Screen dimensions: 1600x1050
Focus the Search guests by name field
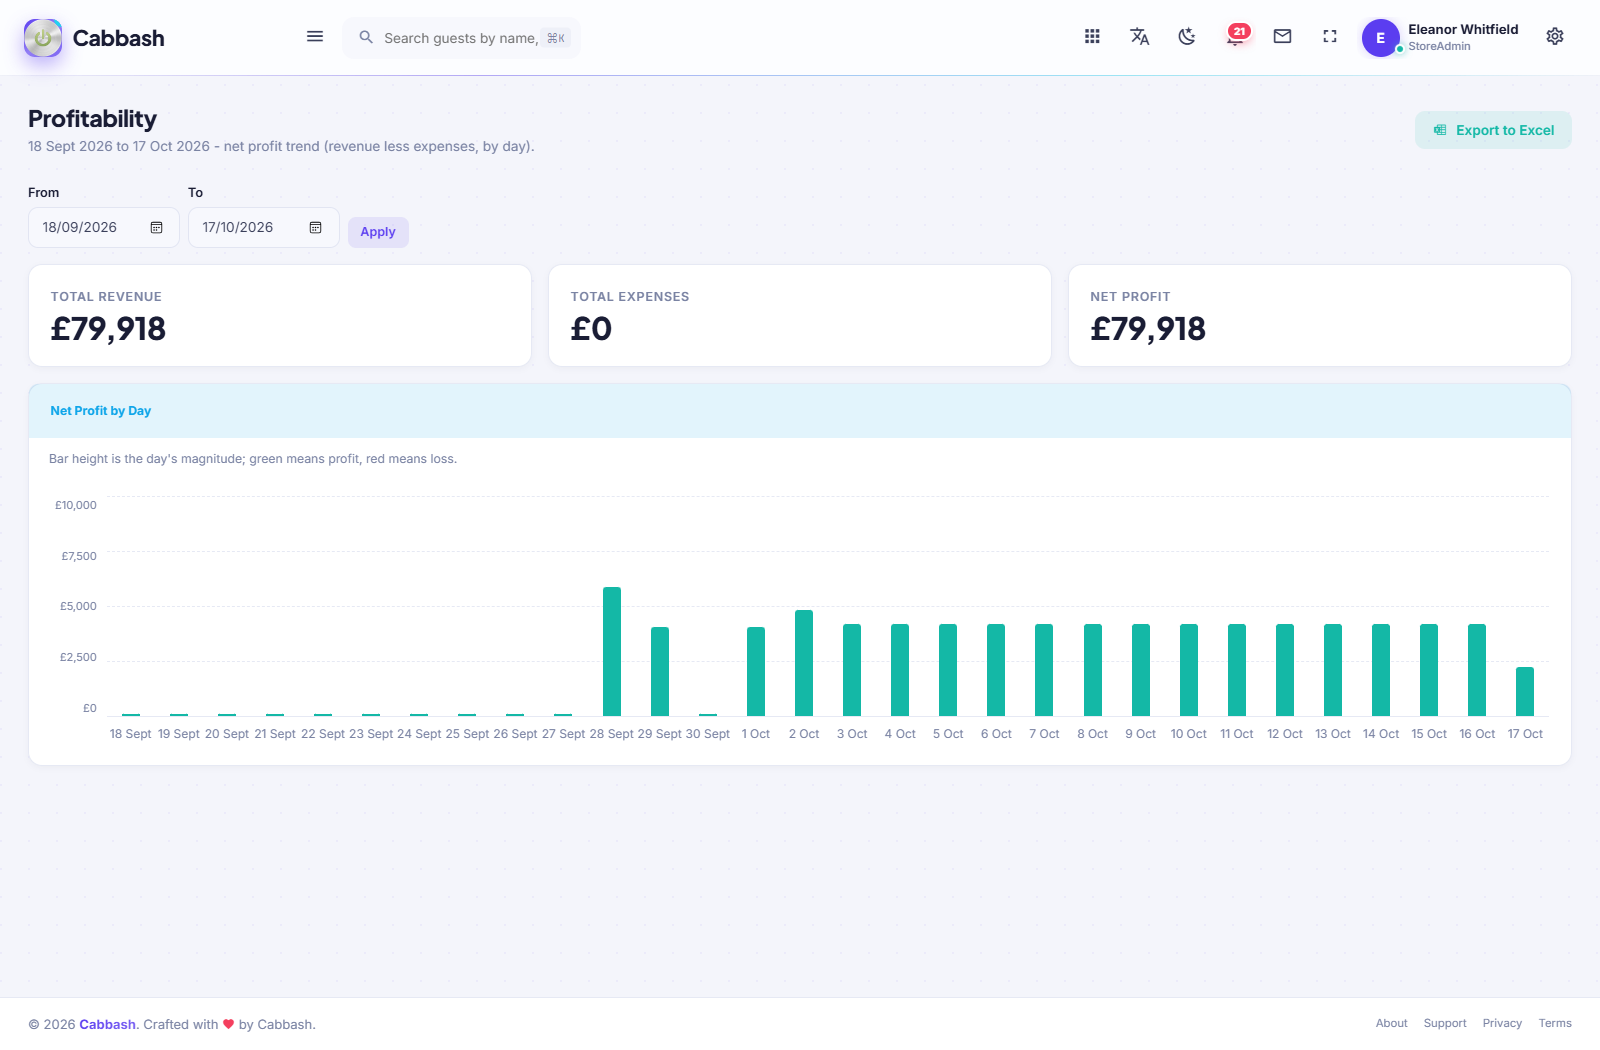point(461,38)
